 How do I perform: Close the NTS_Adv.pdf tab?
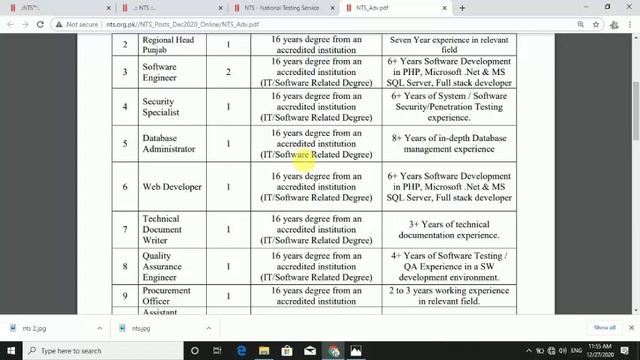[x=444, y=8]
